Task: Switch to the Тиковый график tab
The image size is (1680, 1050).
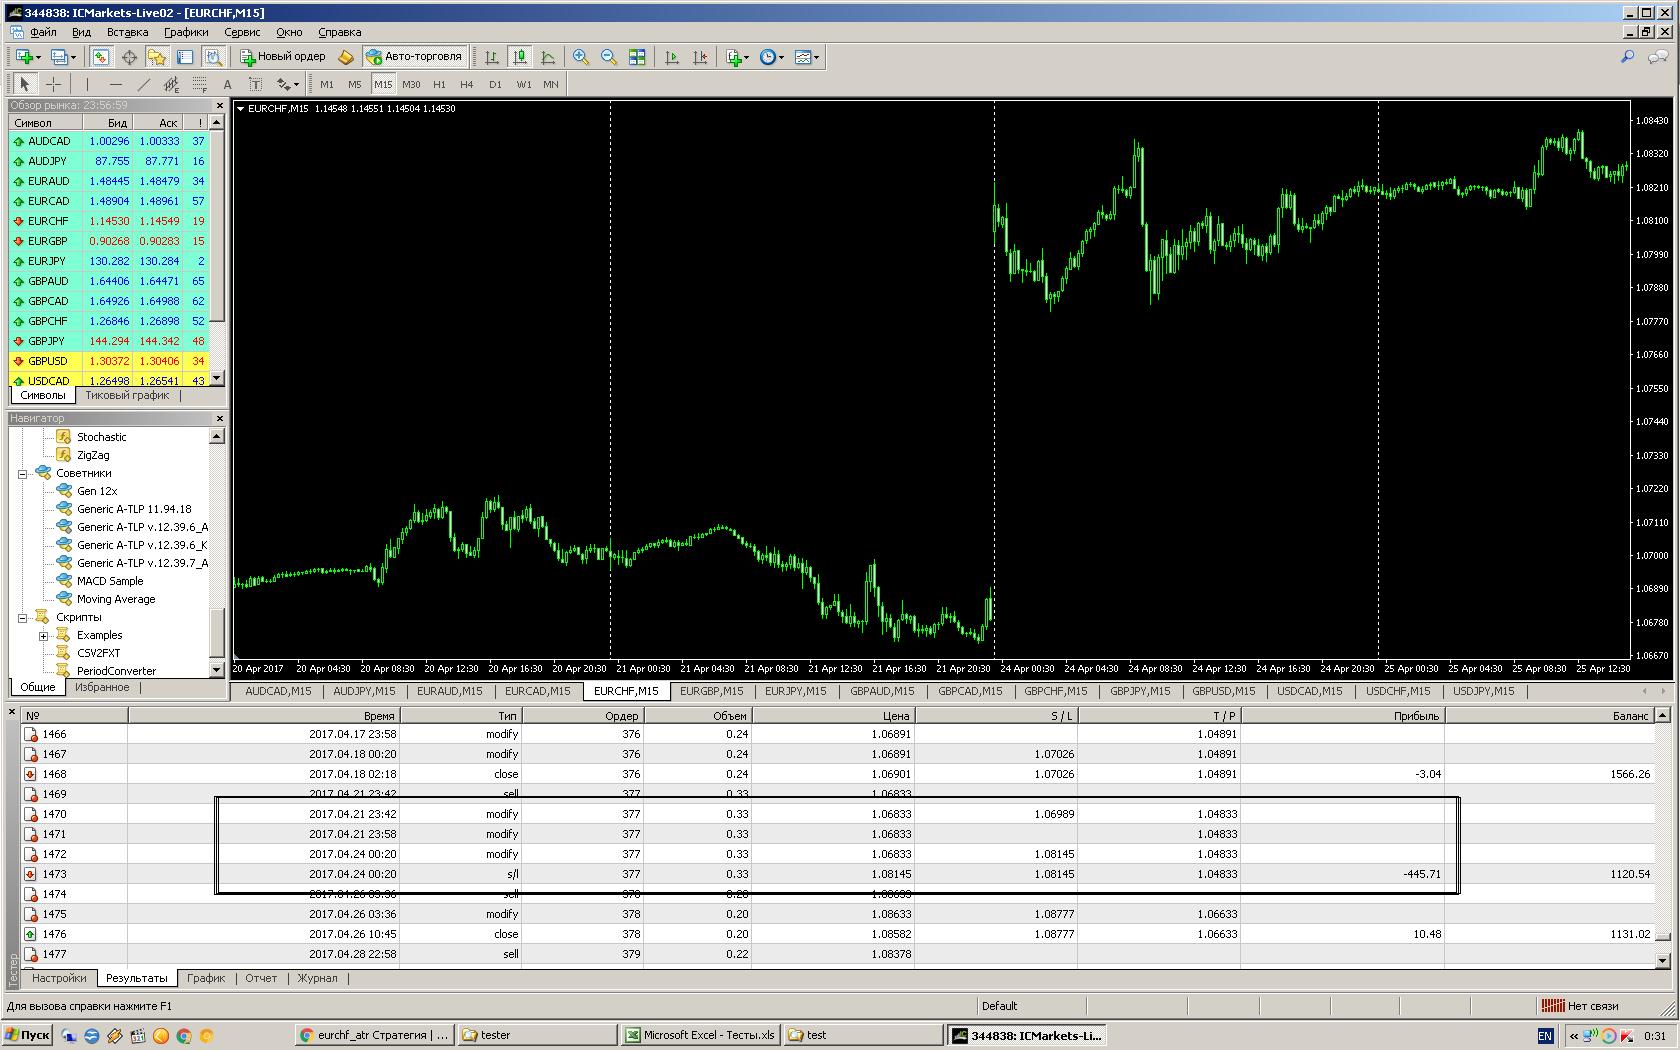Action: [x=127, y=395]
